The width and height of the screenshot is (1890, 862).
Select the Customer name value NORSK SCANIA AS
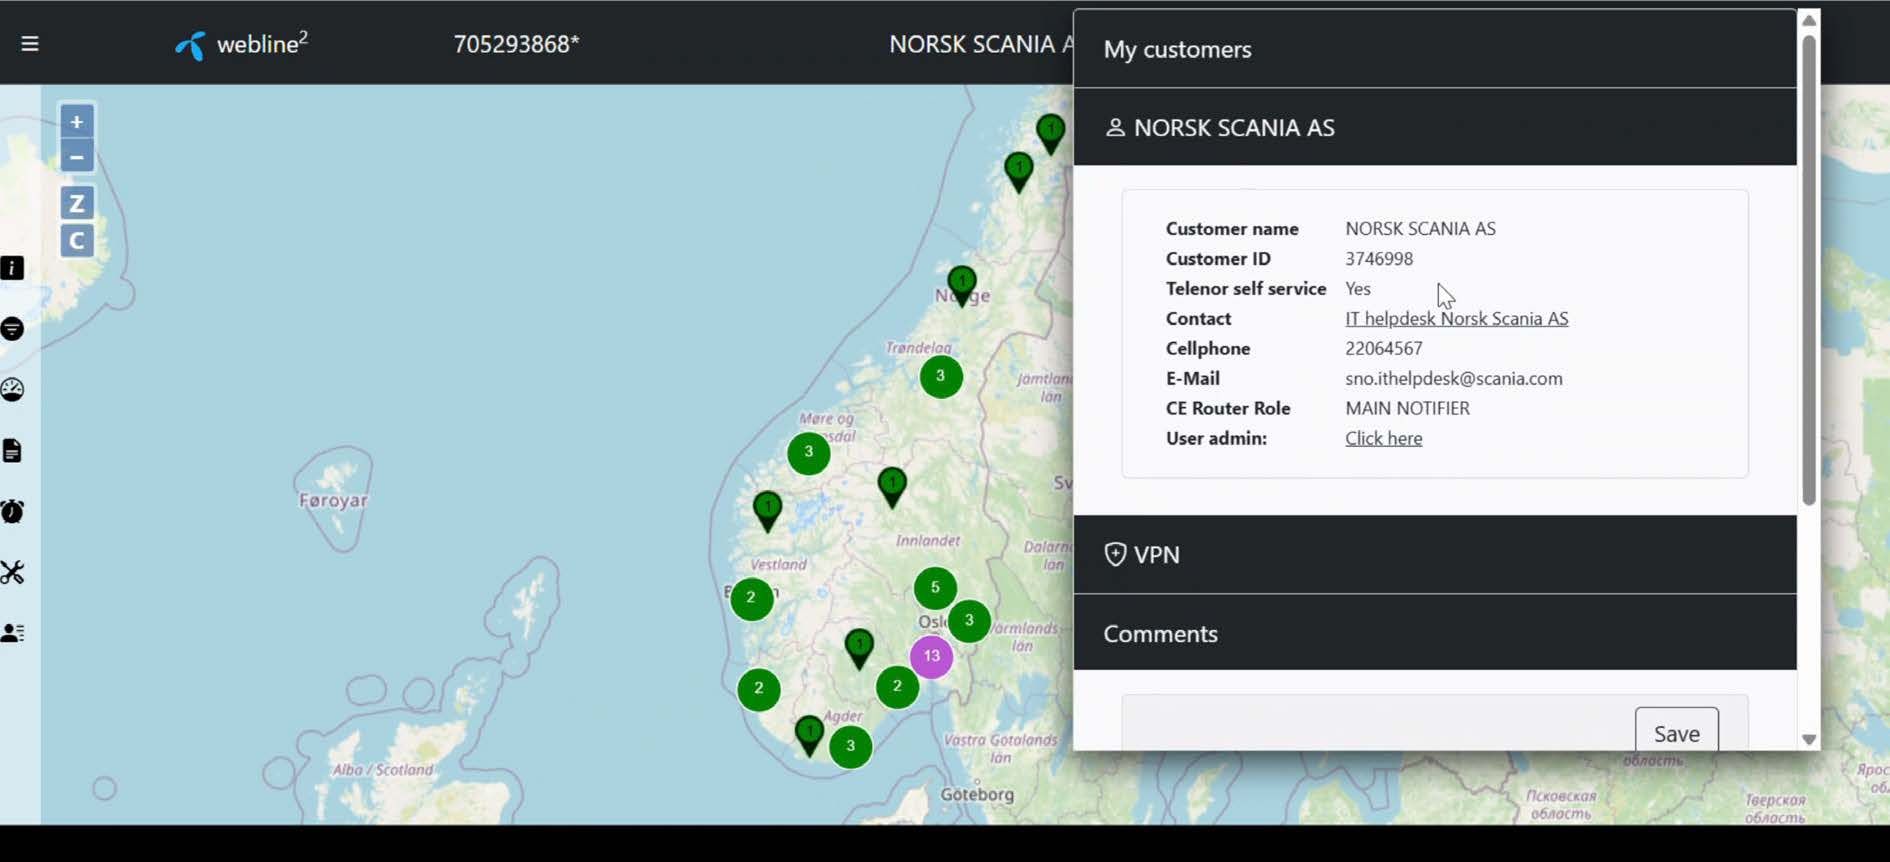tap(1420, 228)
